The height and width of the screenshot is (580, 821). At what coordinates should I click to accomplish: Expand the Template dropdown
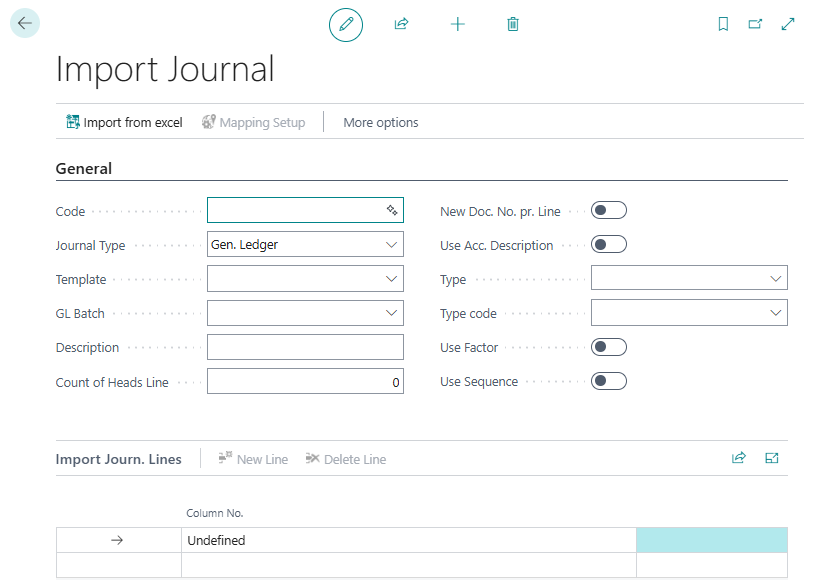(x=305, y=279)
